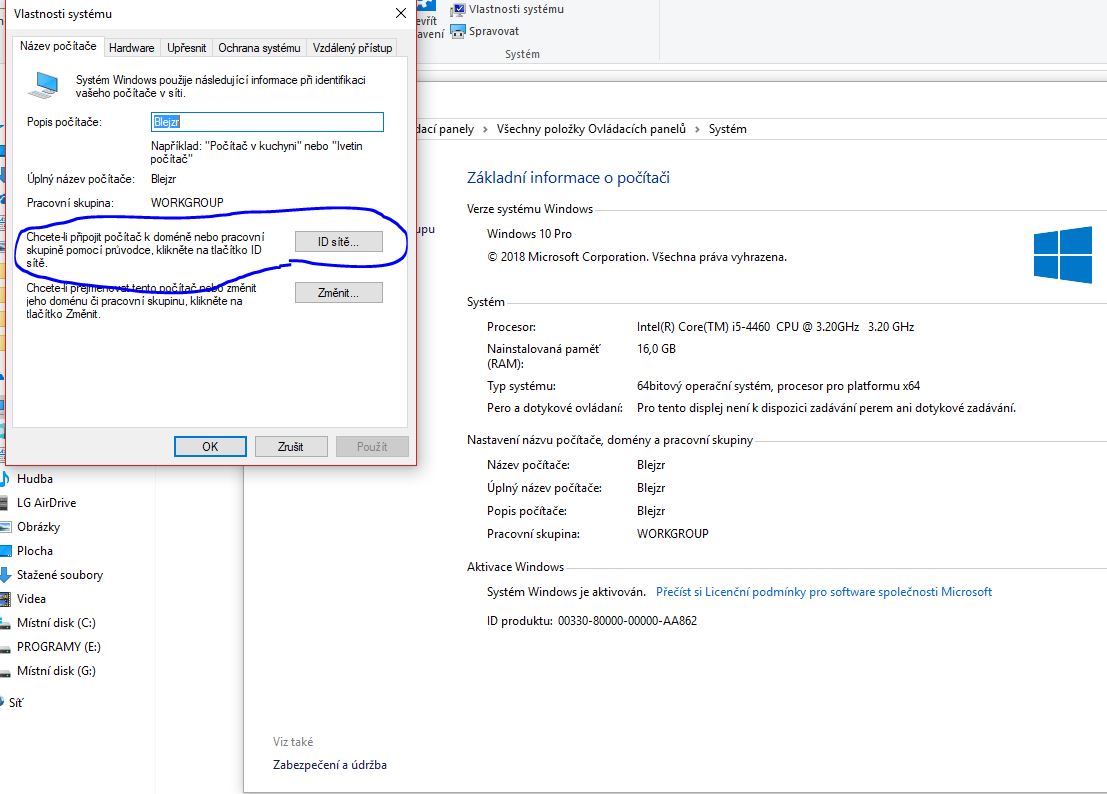Click the Vlastnosti systému ribbon icon
This screenshot has width=1107, height=794.
tap(458, 9)
